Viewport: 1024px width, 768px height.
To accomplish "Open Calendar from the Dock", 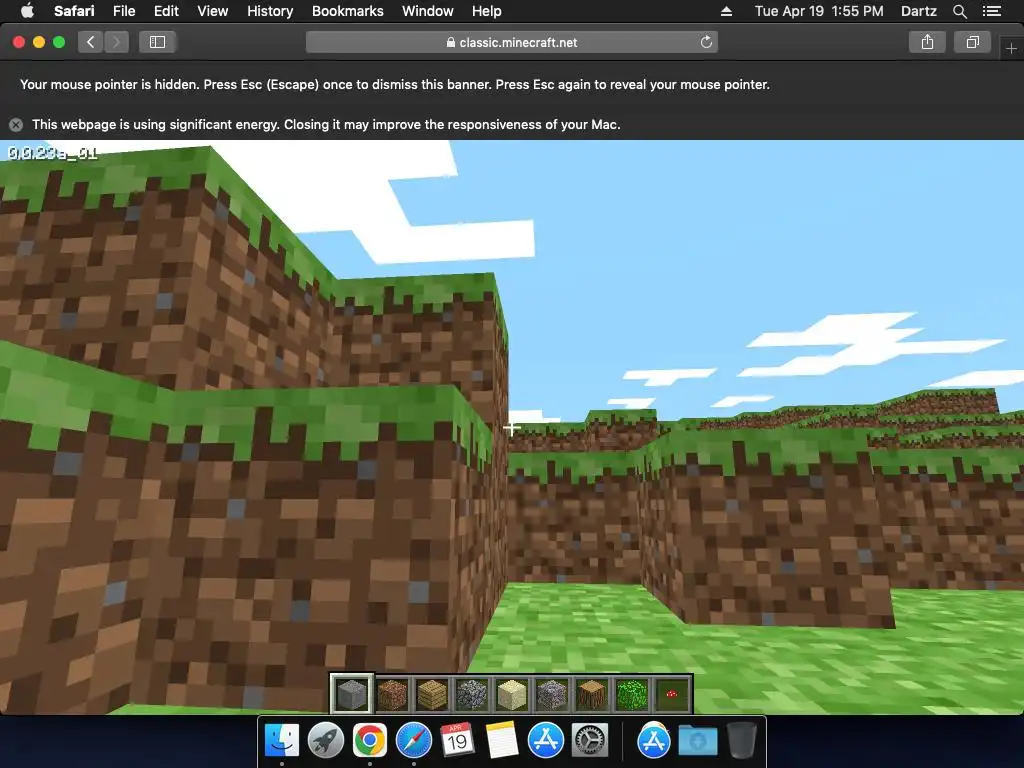I will 457,741.
